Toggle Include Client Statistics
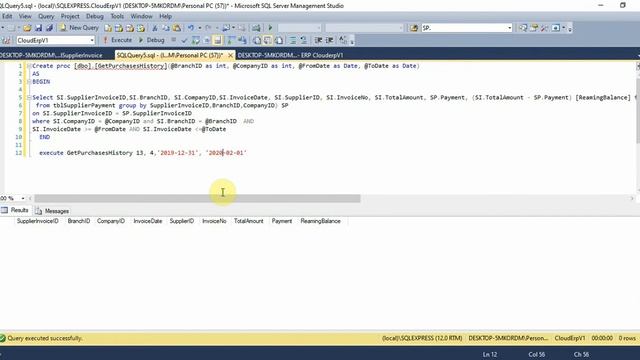Screen dimensions: 640x360 point(242,40)
